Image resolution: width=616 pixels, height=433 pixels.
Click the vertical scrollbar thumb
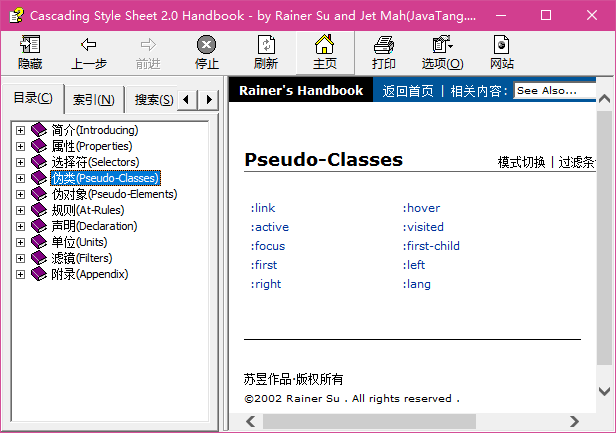[604, 237]
